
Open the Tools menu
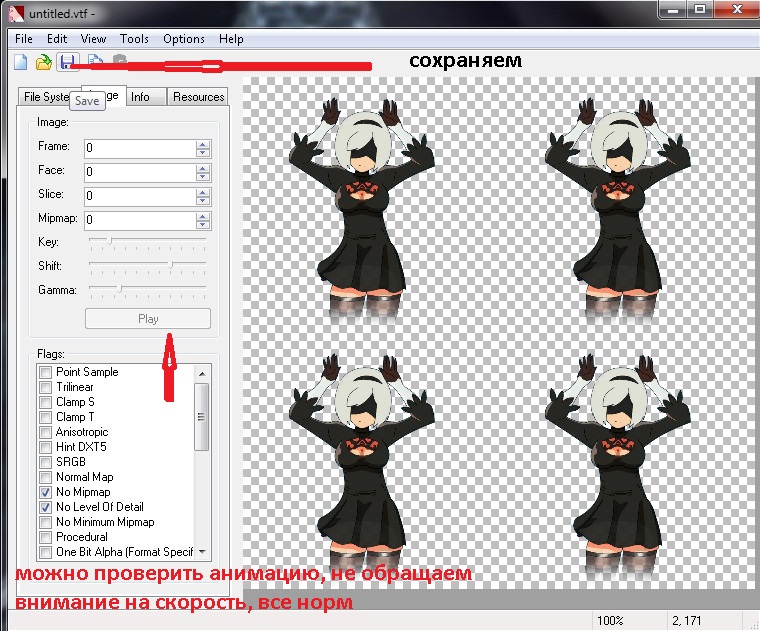[134, 39]
